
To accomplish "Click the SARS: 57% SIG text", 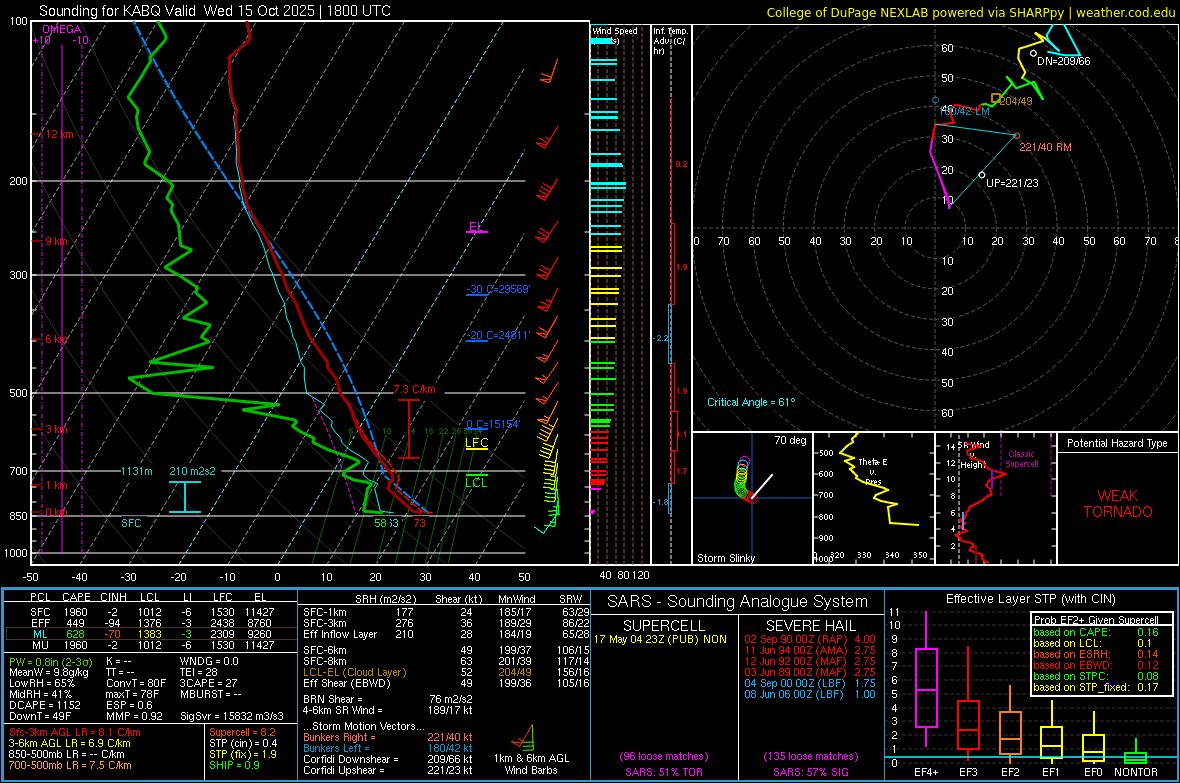I will 810,772.
